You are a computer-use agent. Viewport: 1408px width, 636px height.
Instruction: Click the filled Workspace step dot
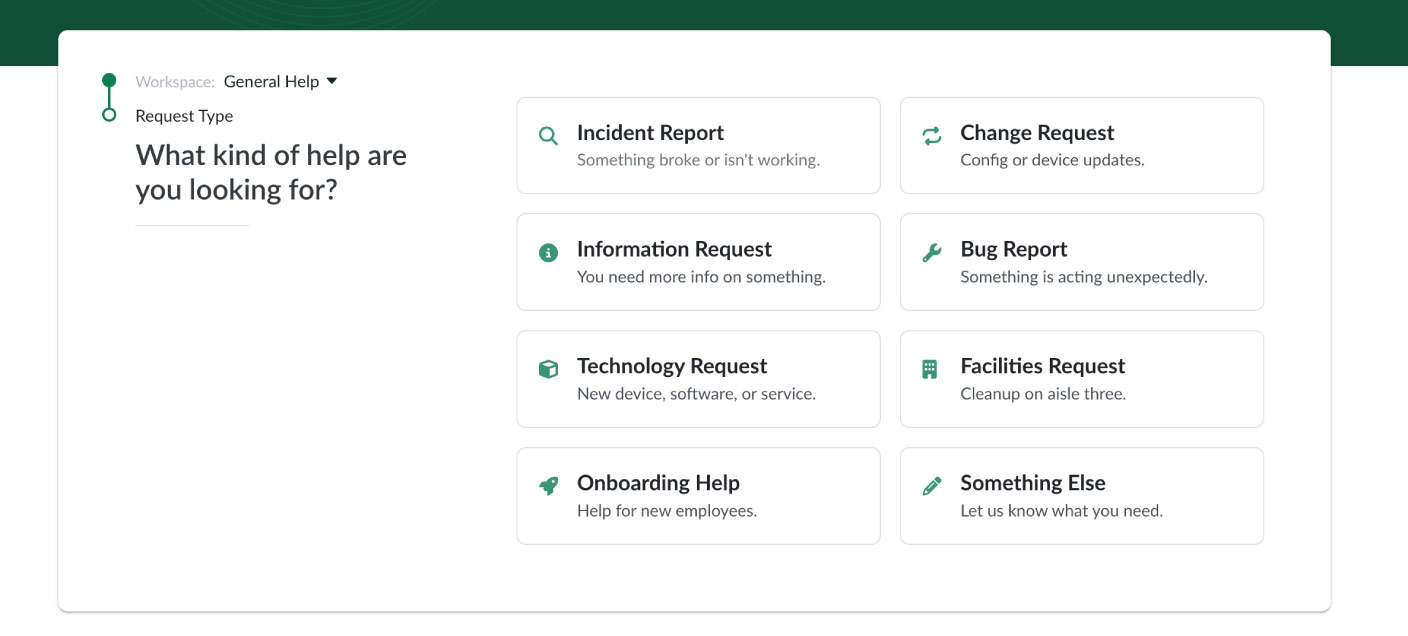(109, 80)
